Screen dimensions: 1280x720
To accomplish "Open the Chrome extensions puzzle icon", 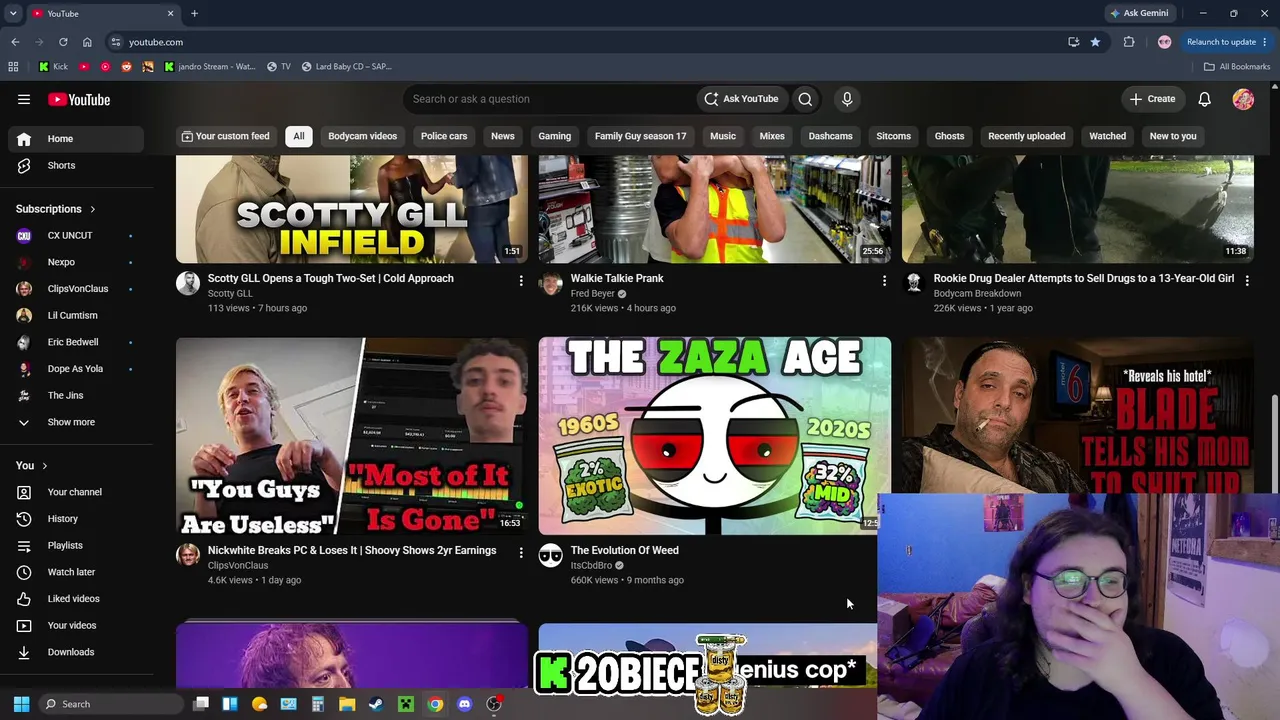I will point(1129,42).
